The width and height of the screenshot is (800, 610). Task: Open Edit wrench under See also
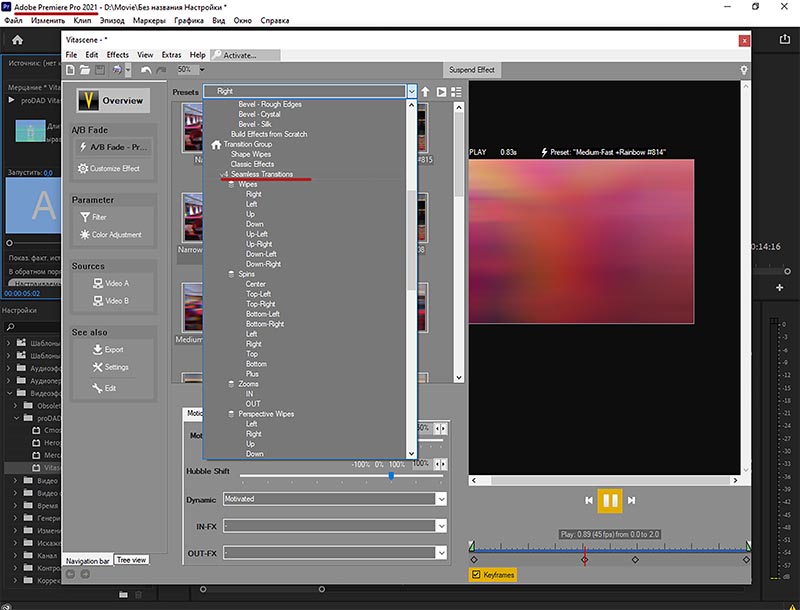tap(104, 388)
